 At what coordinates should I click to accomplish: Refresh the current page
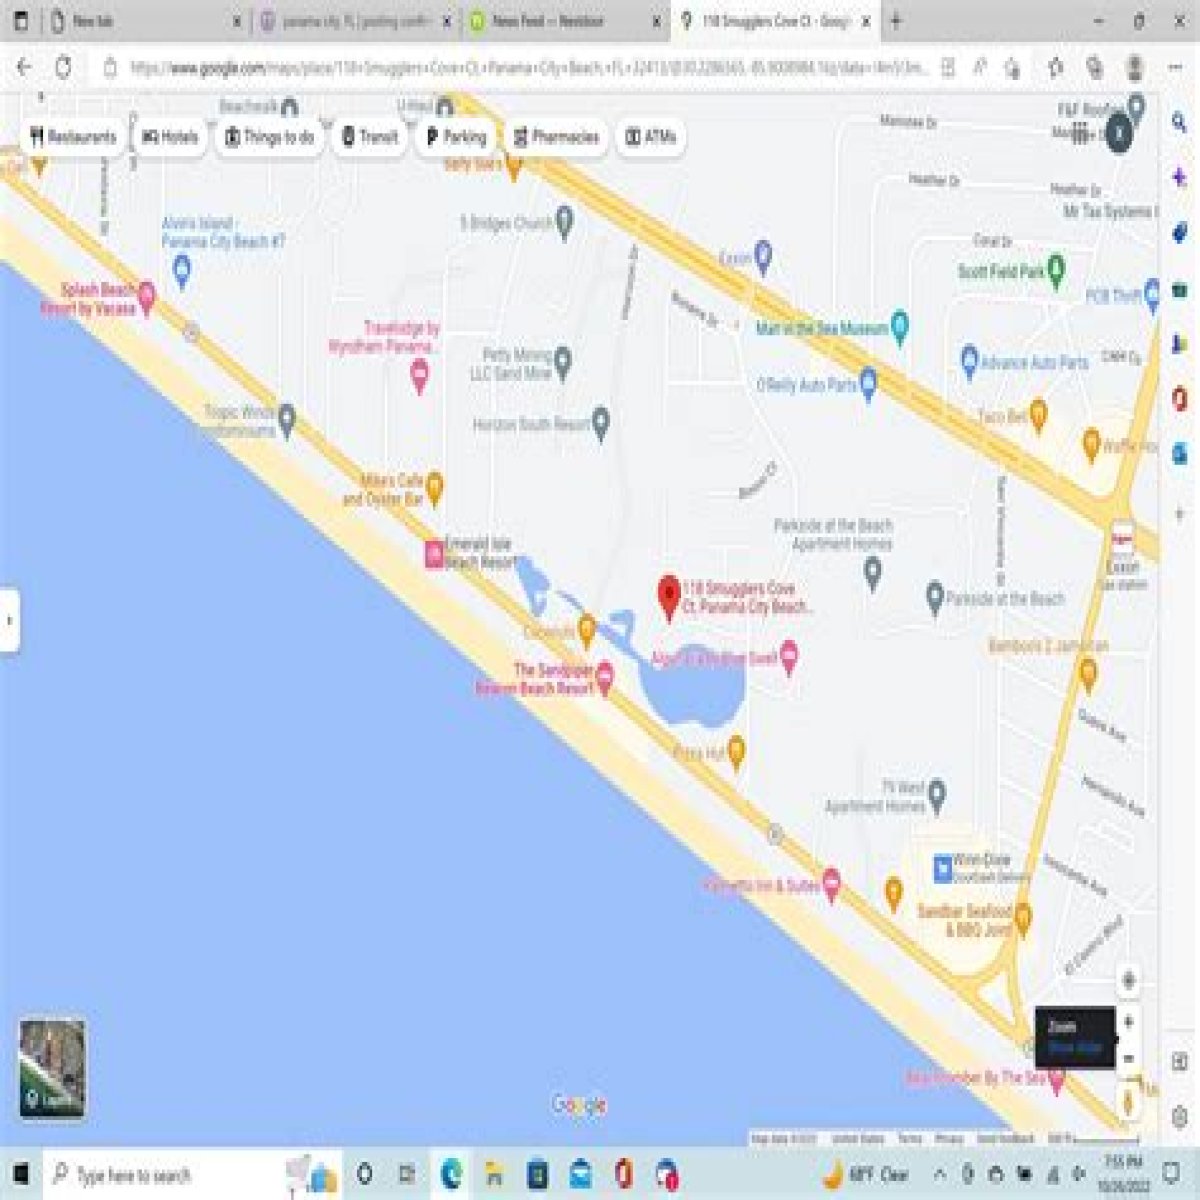click(63, 68)
